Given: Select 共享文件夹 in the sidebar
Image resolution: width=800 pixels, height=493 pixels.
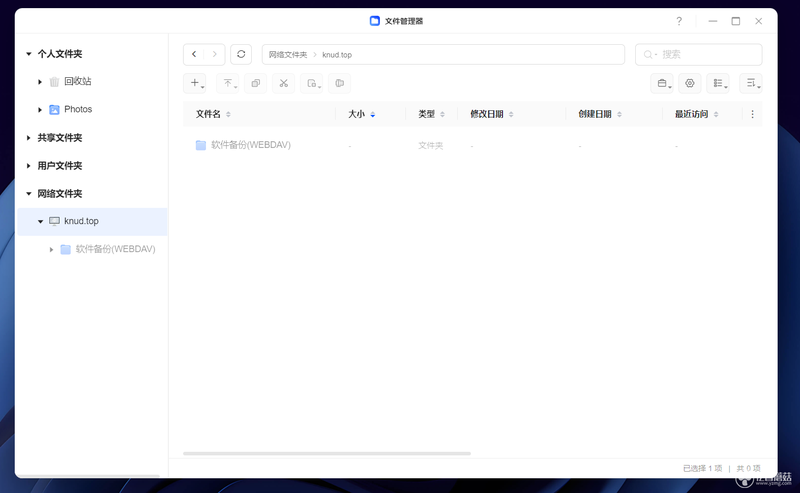Looking at the screenshot, I should (60, 138).
